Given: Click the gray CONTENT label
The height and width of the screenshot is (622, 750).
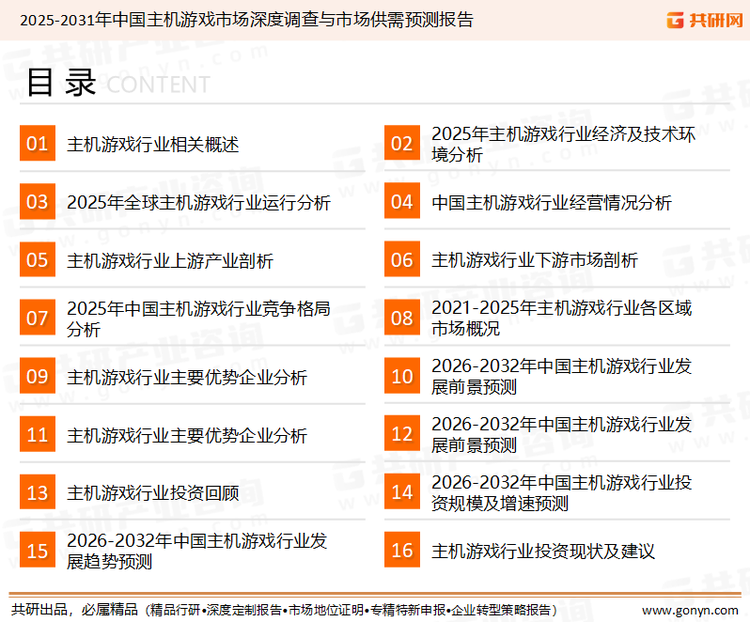Looking at the screenshot, I should tap(158, 85).
